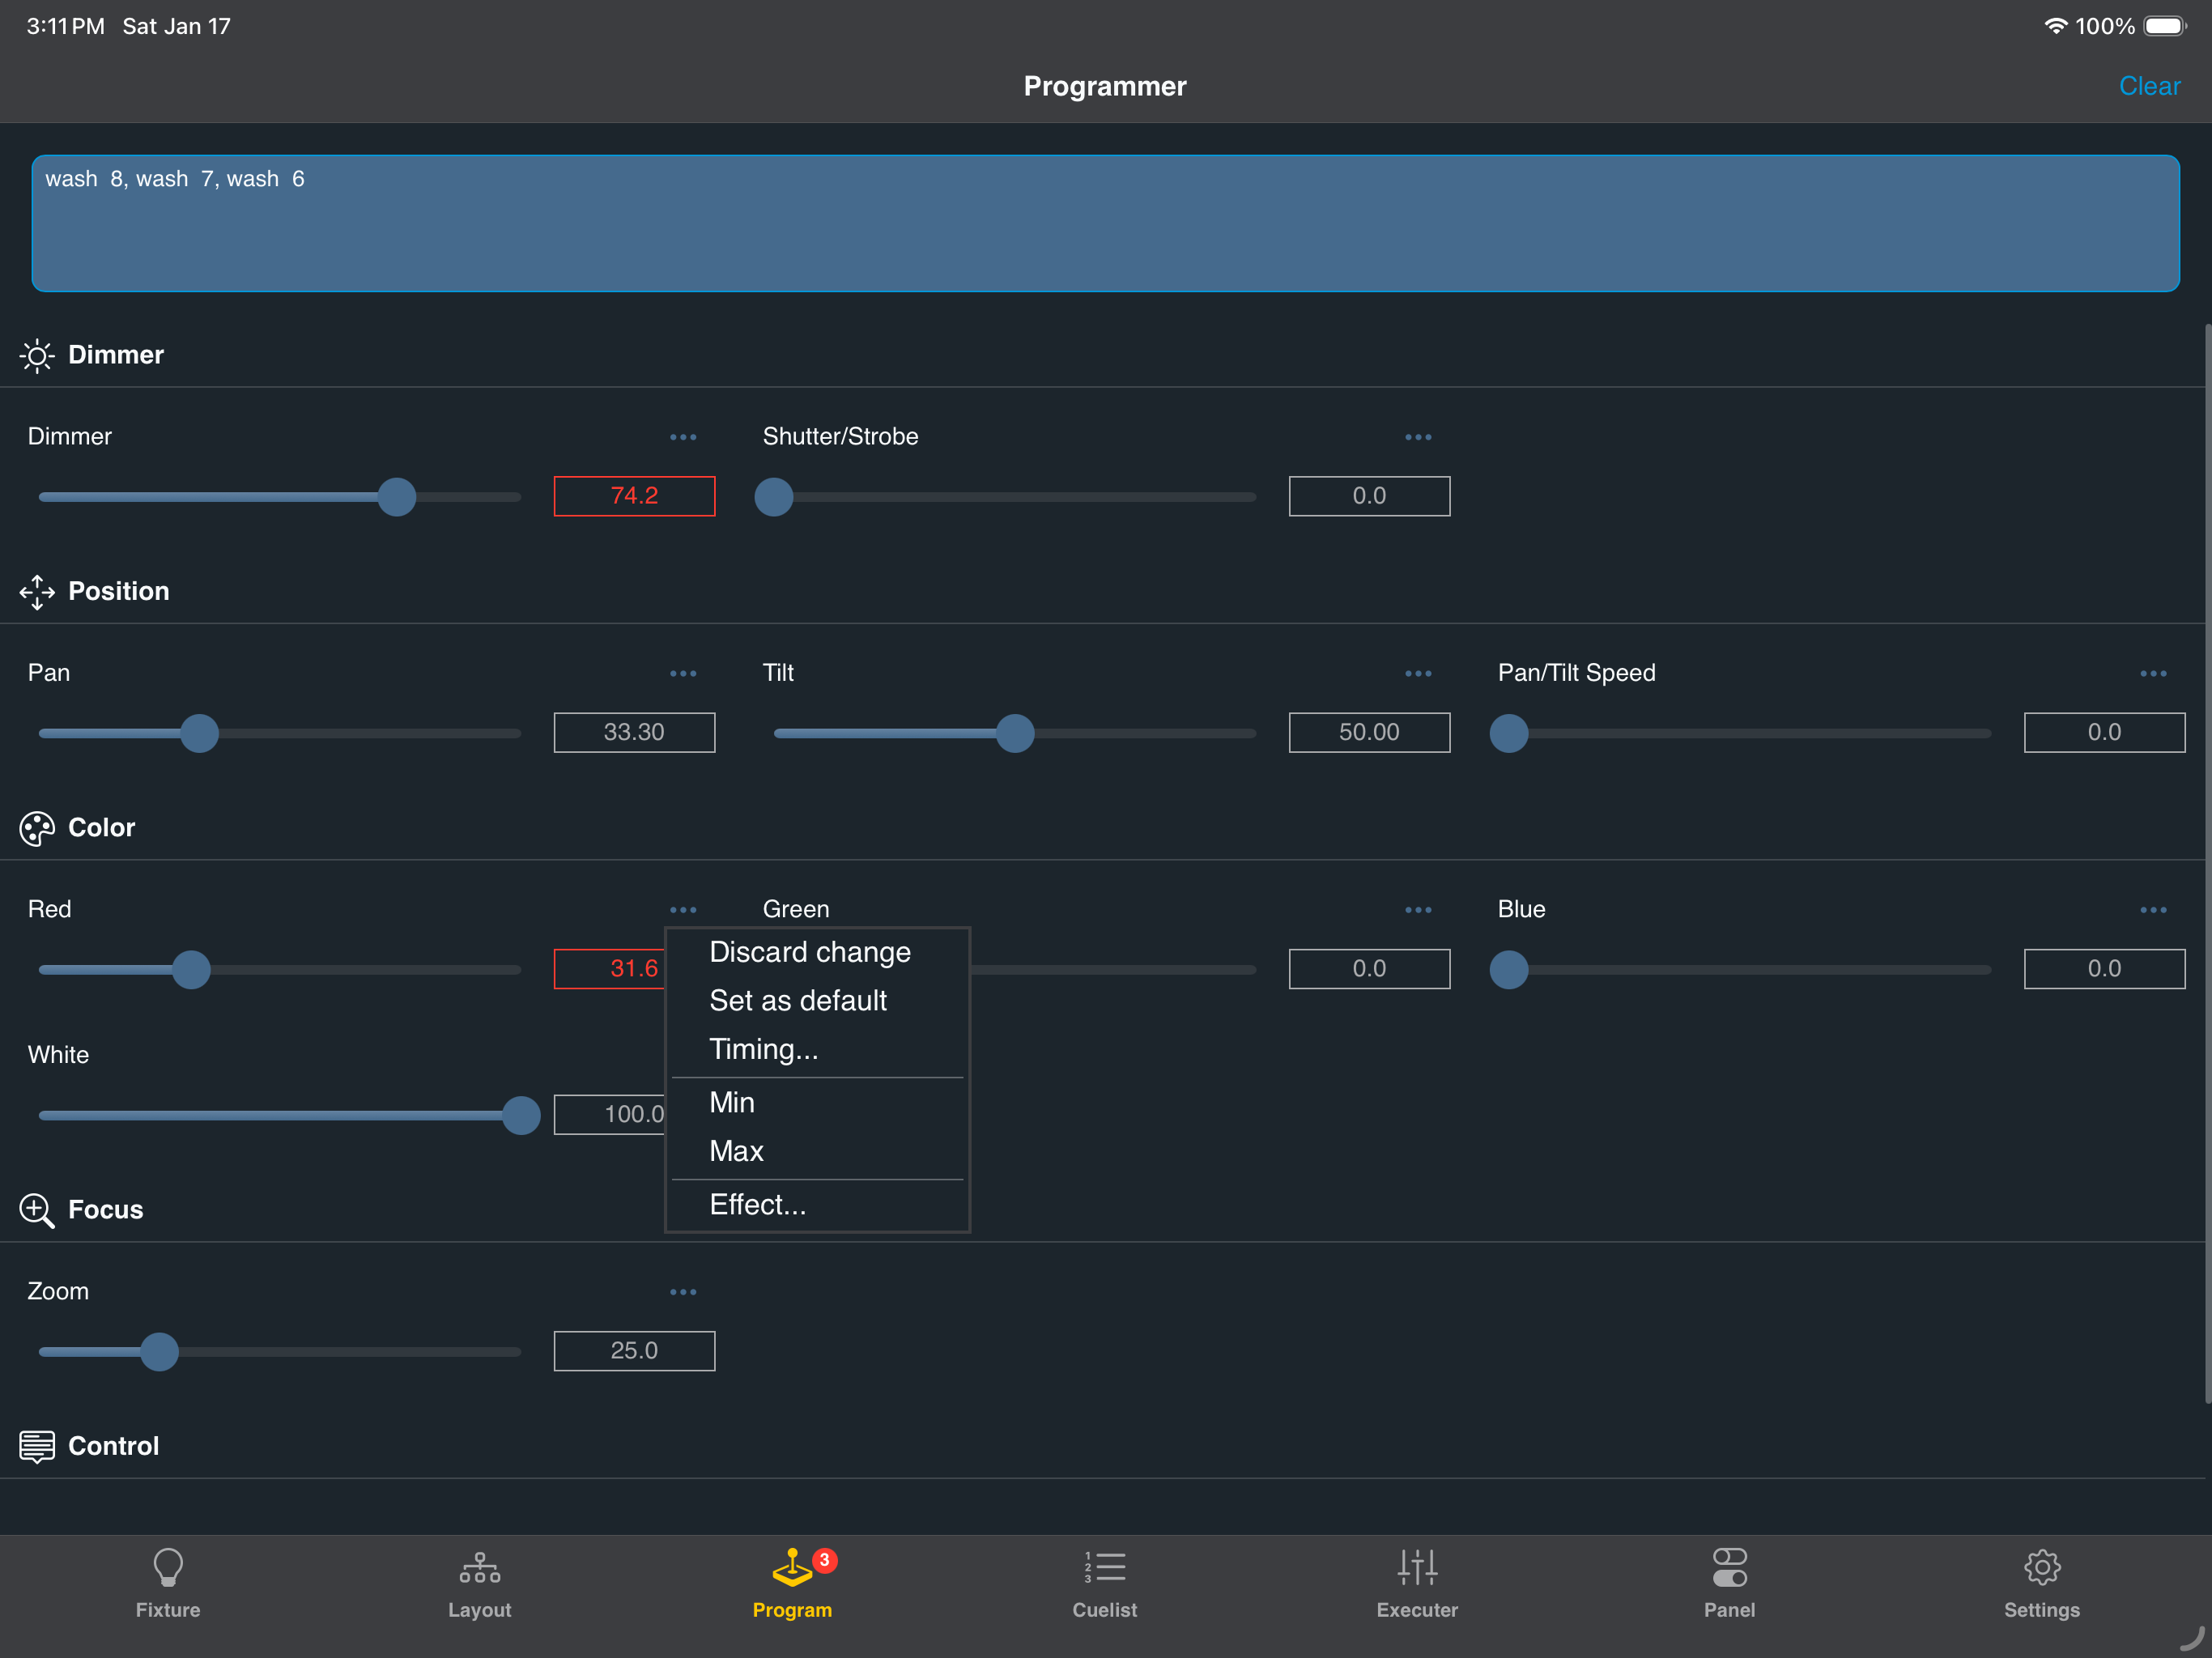Screen dimensions: 2212x1658
Task: Click the Pan slider handle
Action: coord(200,733)
